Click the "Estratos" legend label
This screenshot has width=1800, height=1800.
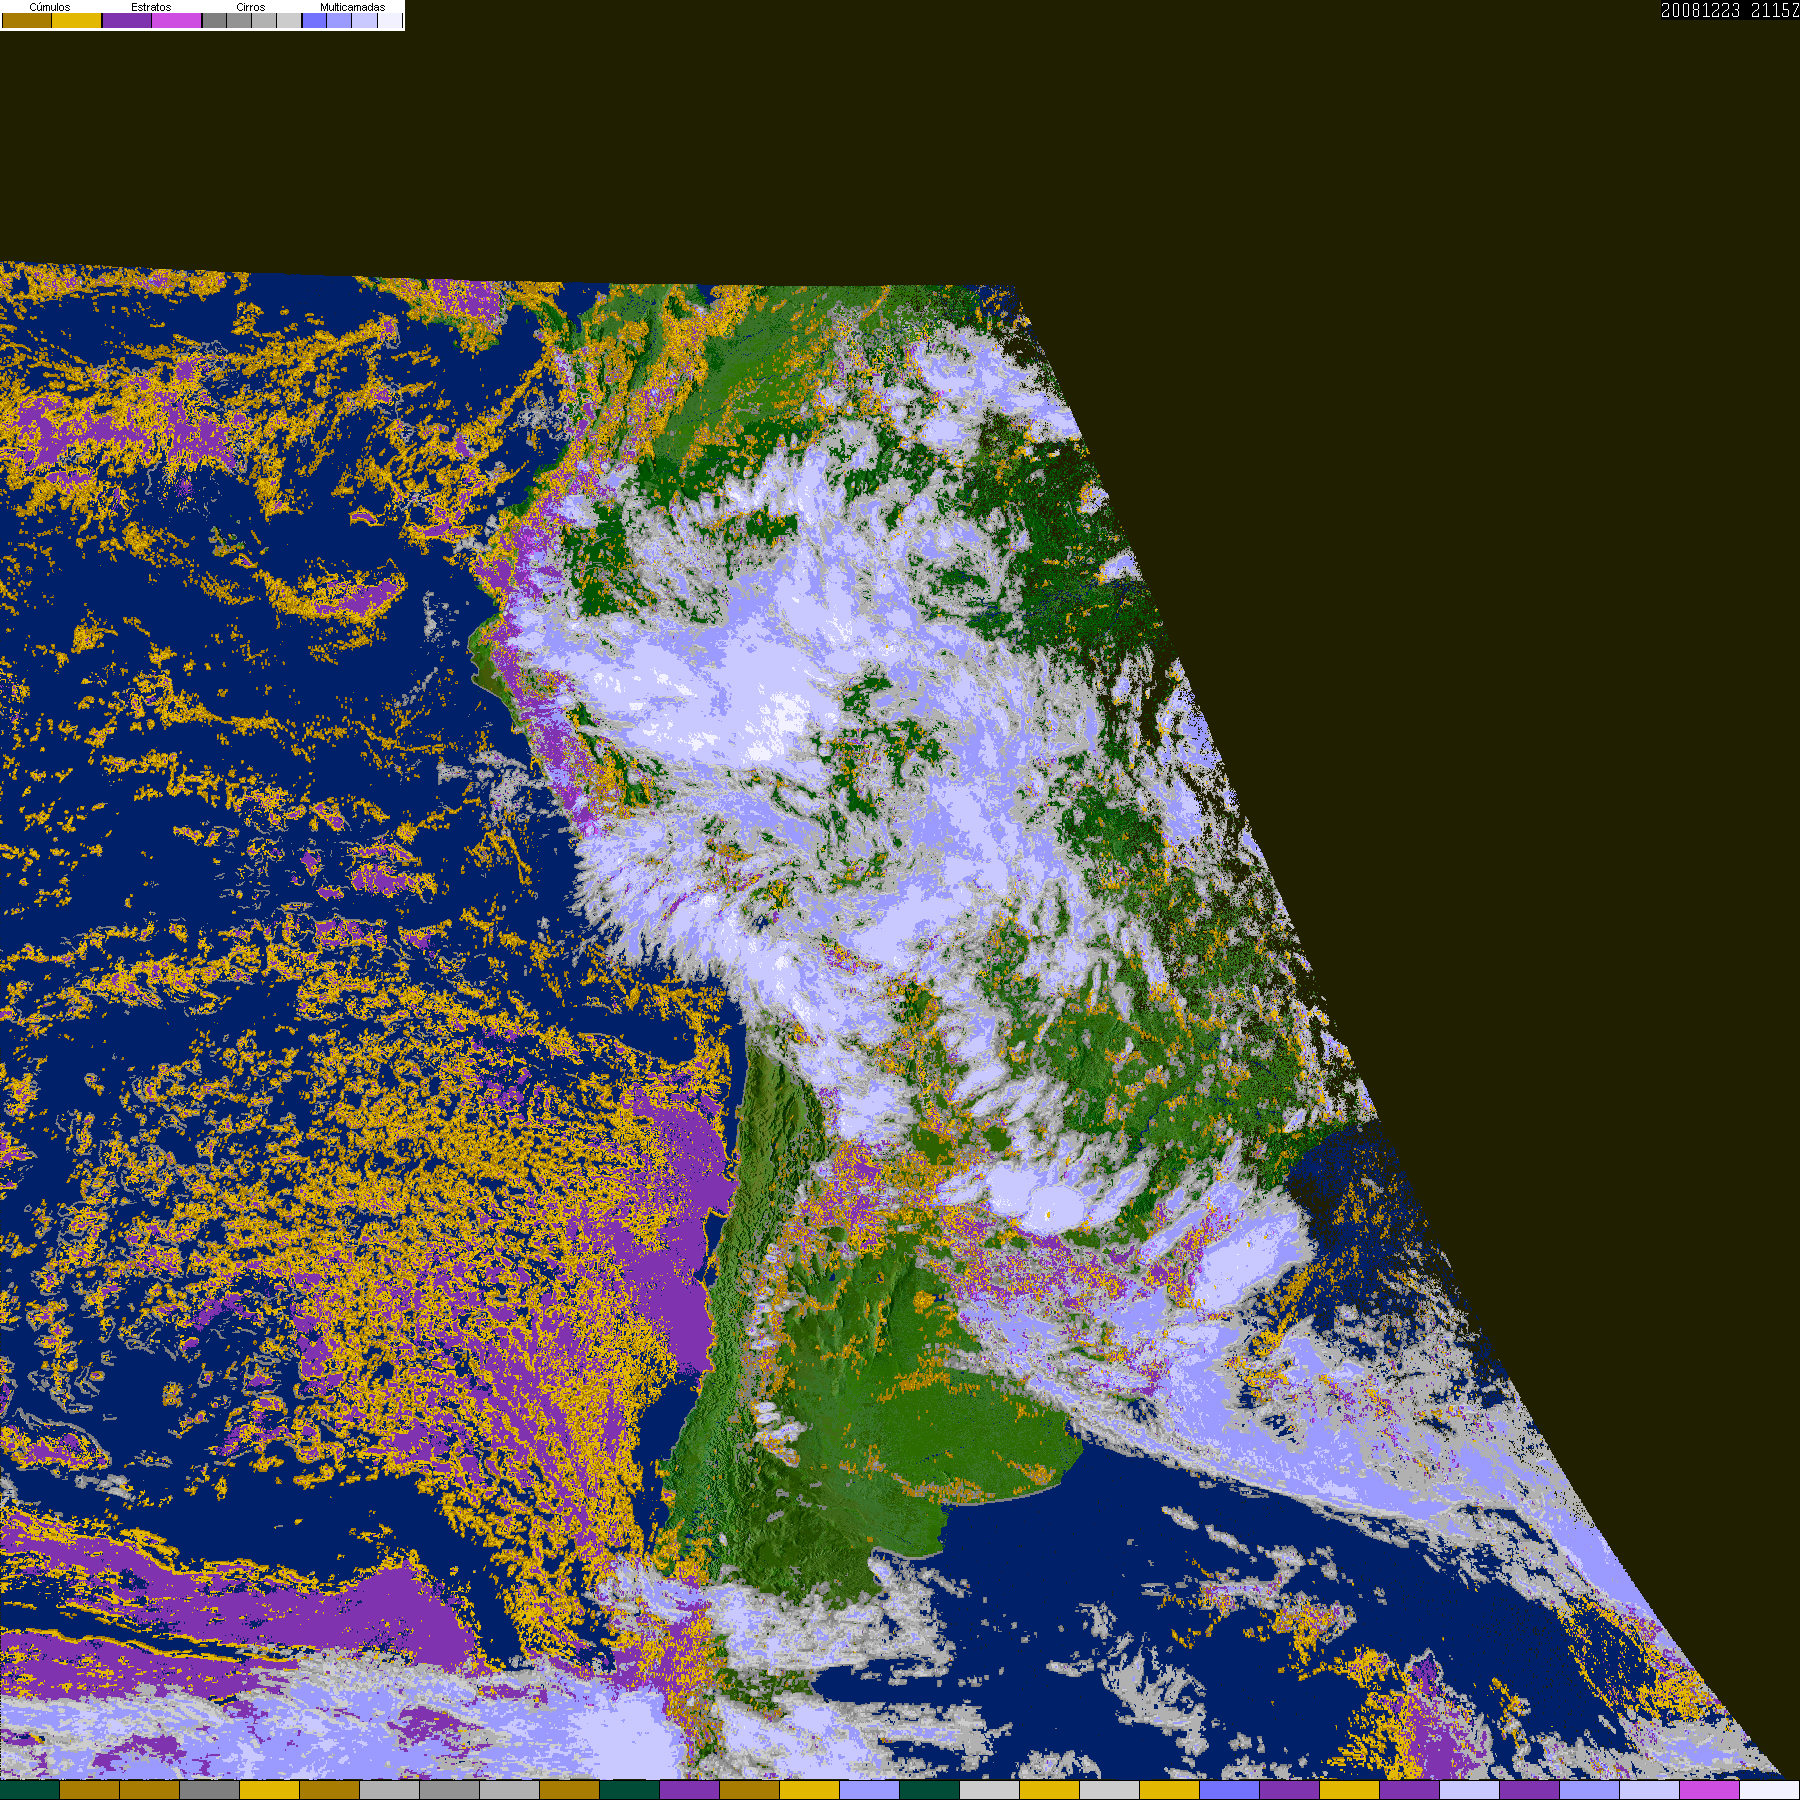coord(151,7)
